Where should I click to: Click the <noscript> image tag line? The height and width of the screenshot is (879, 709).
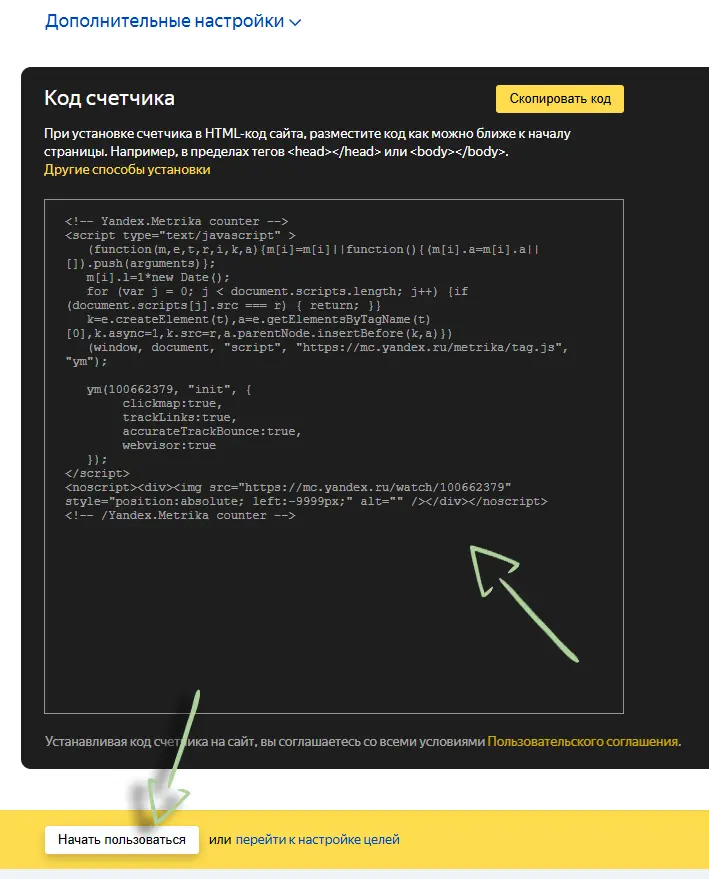click(288, 487)
